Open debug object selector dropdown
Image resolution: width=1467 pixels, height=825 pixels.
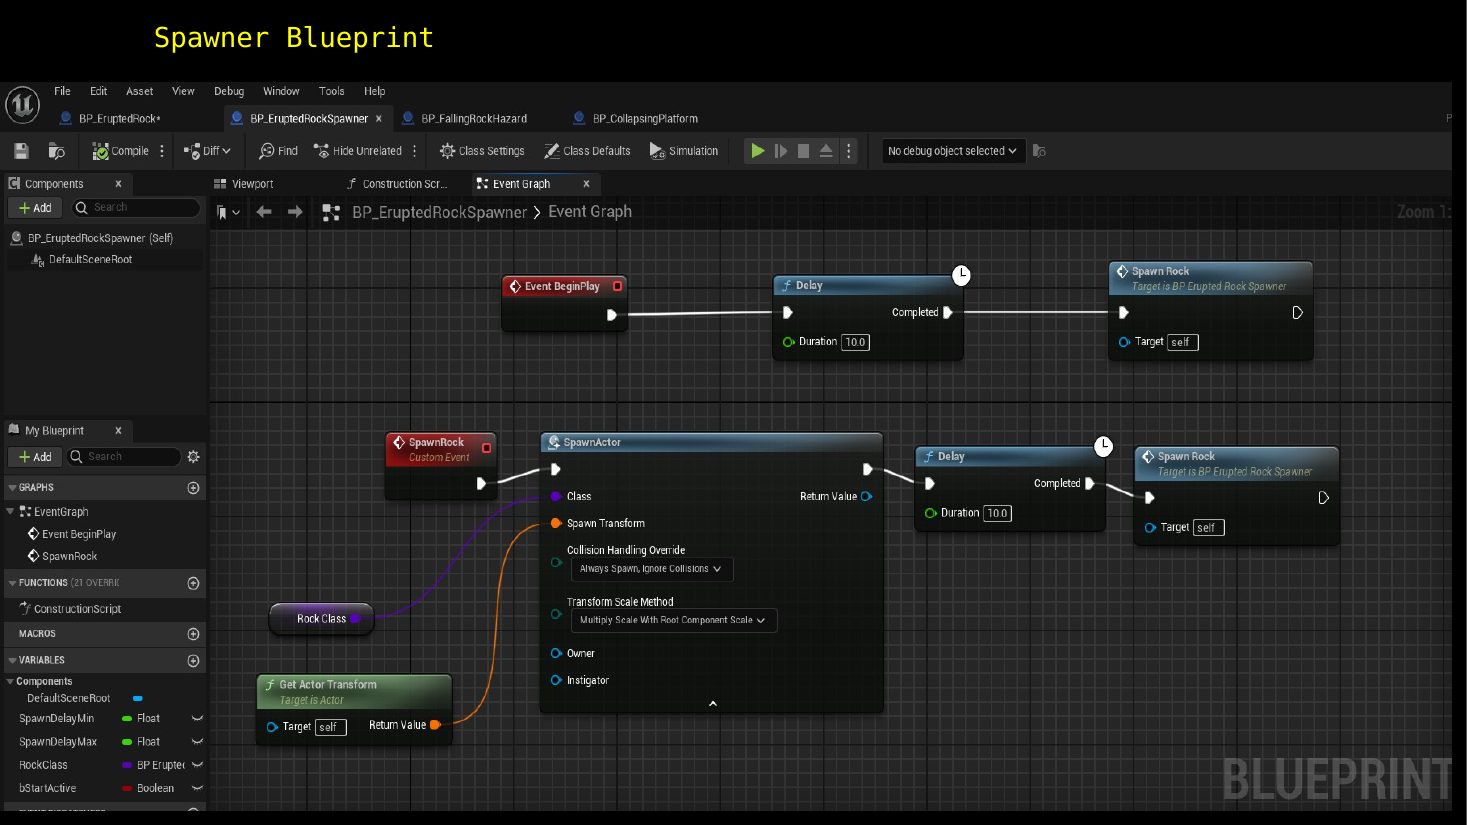pyautogui.click(x=952, y=151)
